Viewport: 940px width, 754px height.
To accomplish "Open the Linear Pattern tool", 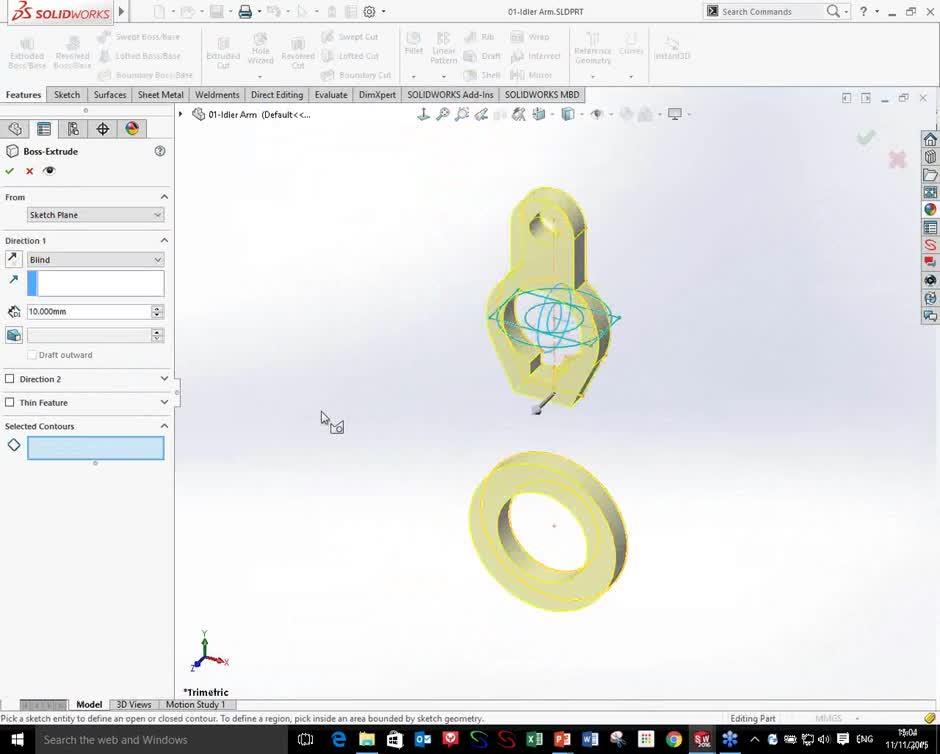I will tap(443, 50).
